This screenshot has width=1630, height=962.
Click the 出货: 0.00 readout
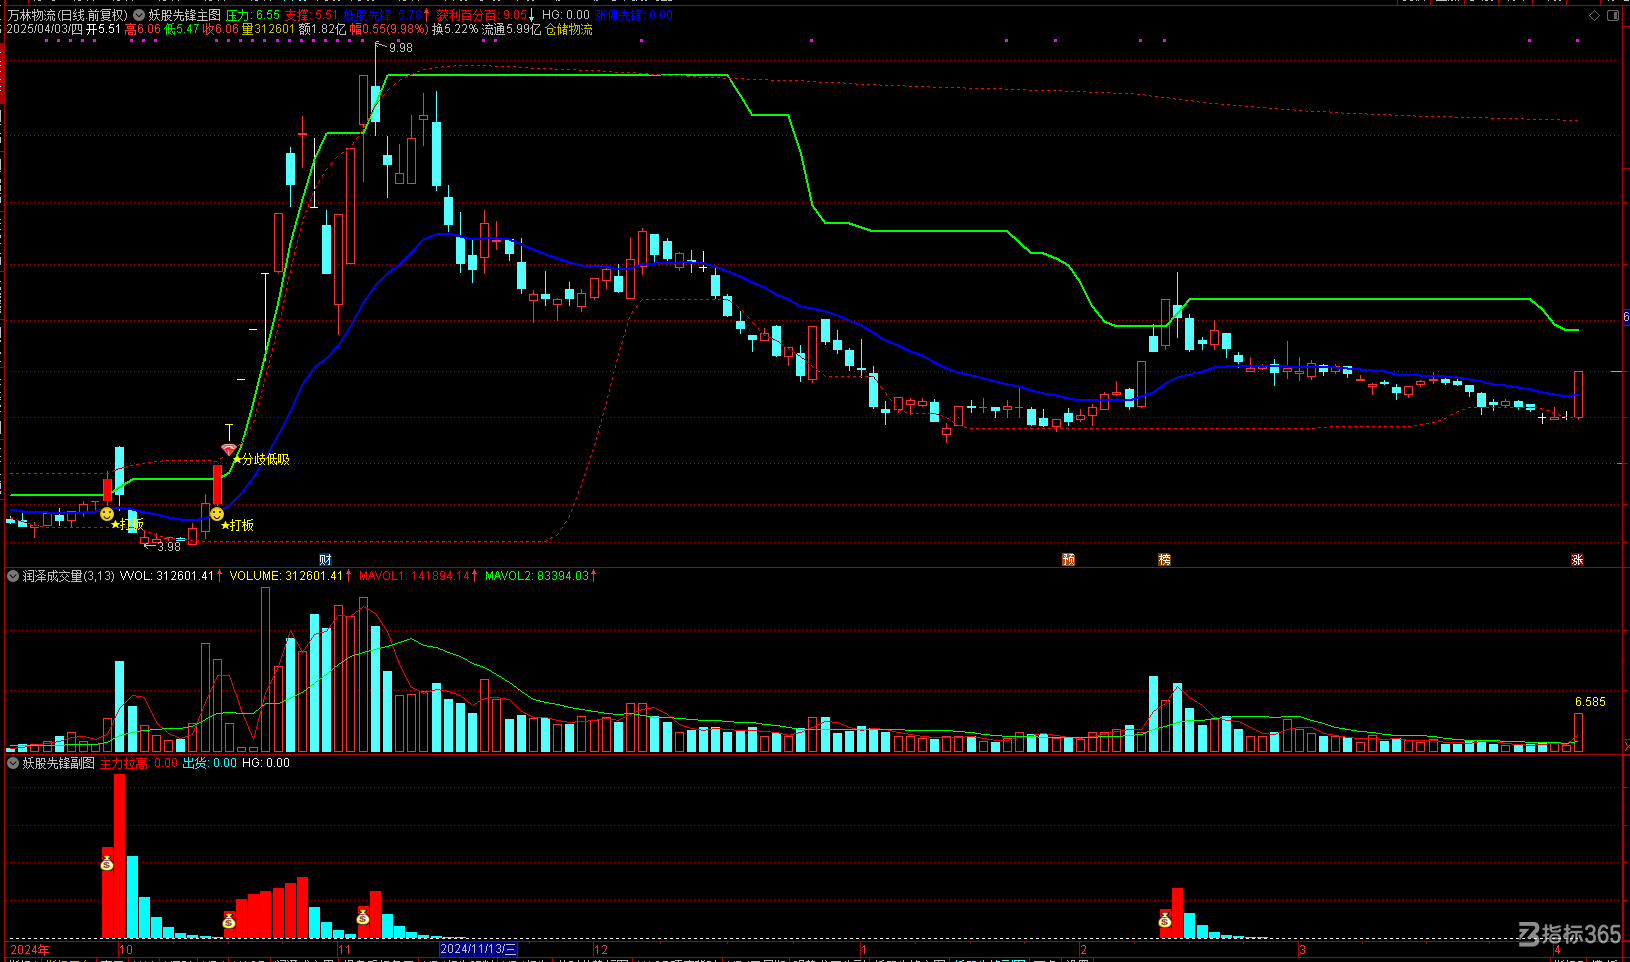pos(210,763)
